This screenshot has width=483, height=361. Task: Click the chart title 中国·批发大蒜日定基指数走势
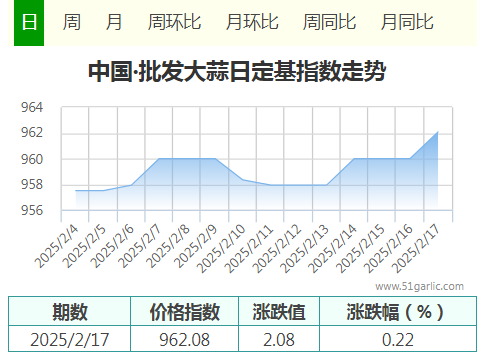[237, 71]
